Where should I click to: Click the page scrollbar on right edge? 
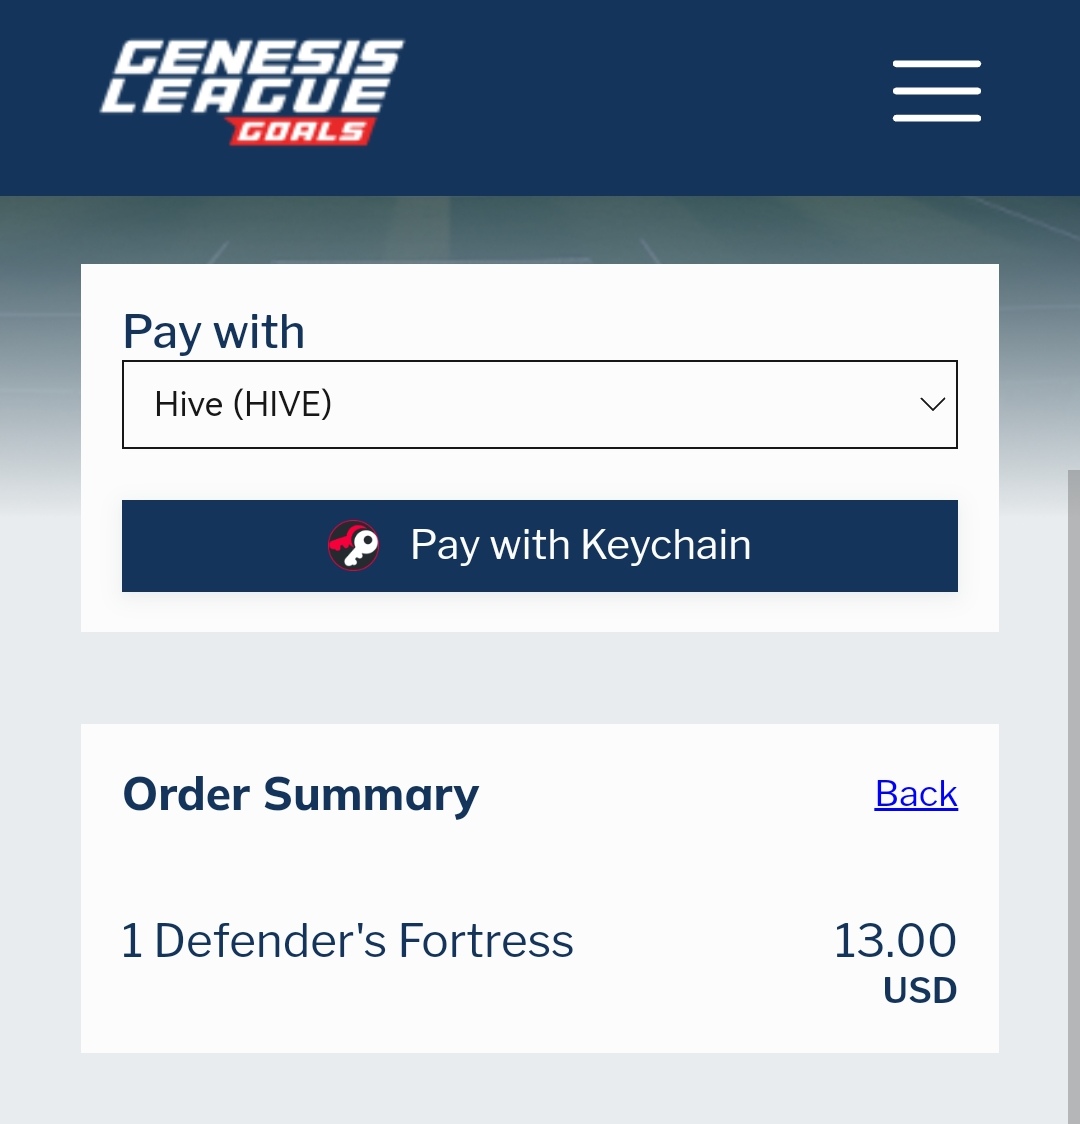tap(1074, 796)
